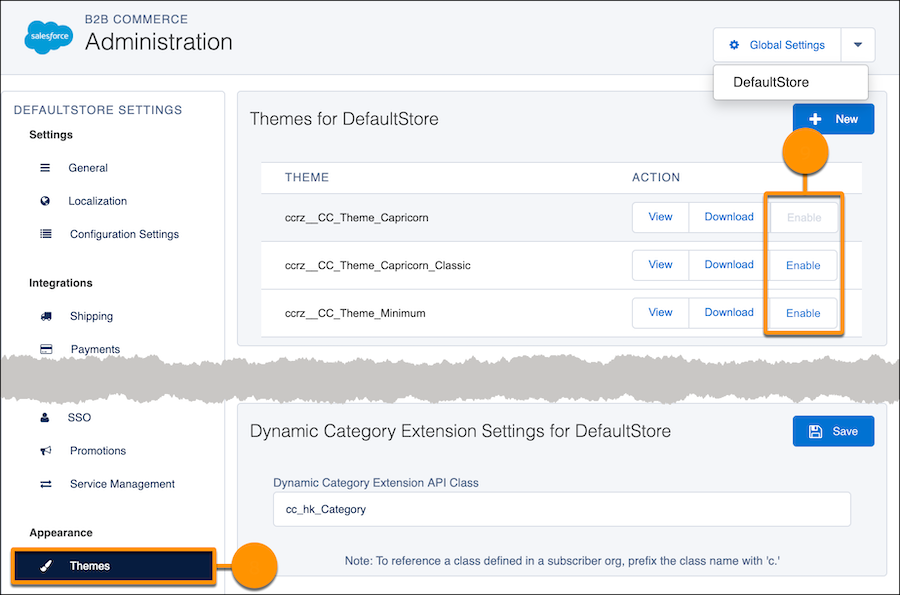Open Localization settings
The width and height of the screenshot is (900, 595).
[x=98, y=201]
